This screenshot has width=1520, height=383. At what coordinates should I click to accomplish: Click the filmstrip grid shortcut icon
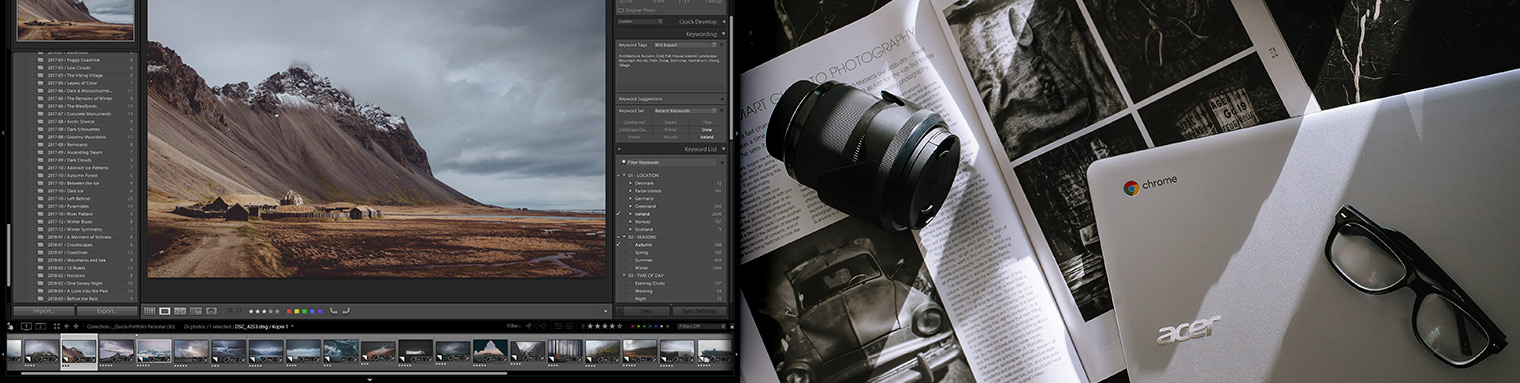[57, 326]
